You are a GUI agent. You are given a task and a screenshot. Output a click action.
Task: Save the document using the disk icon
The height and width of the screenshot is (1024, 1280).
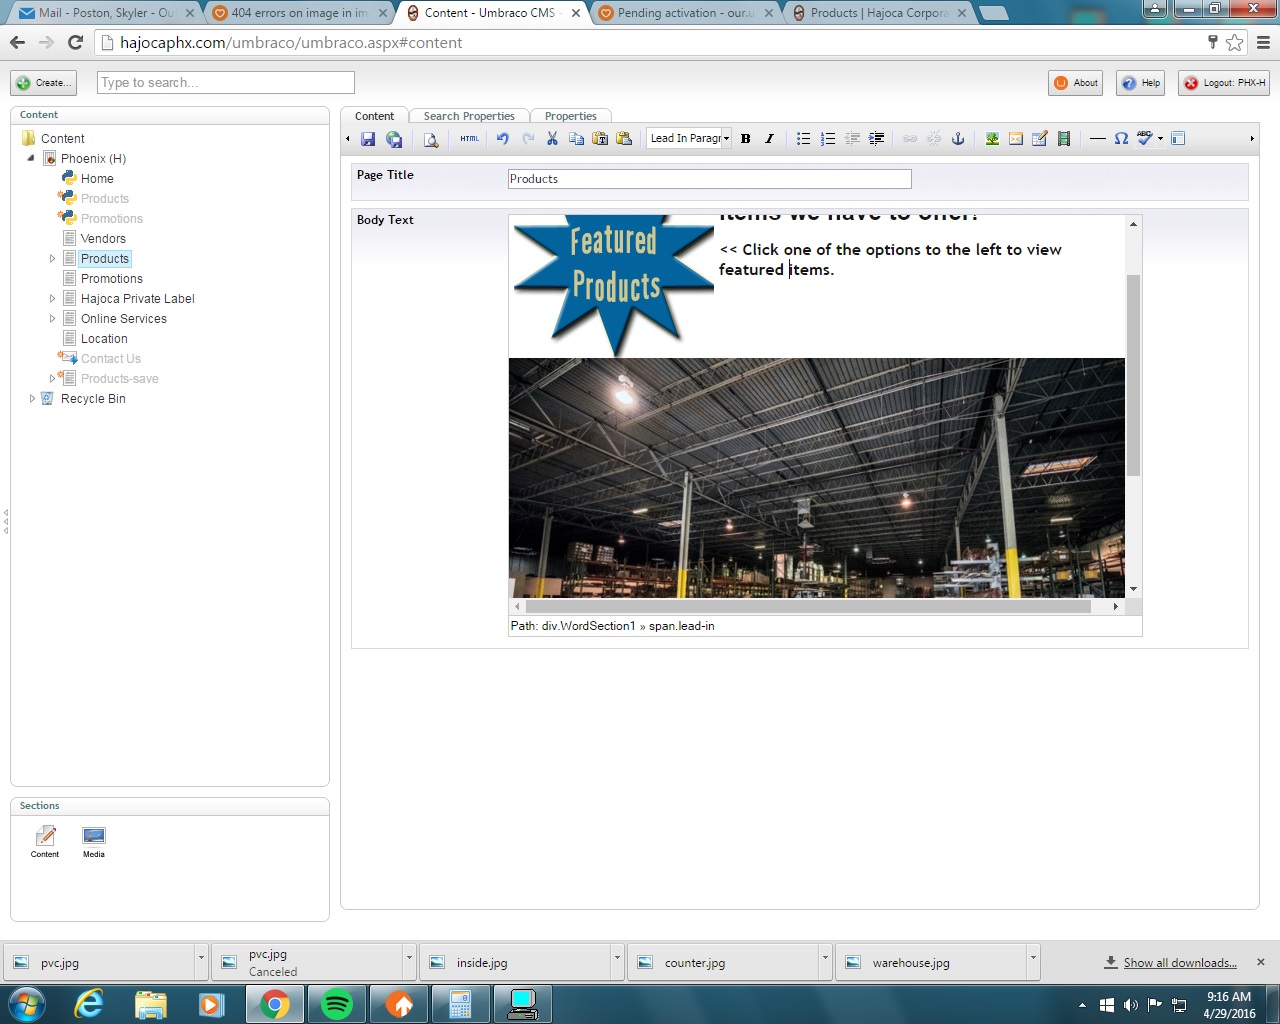[x=368, y=139]
